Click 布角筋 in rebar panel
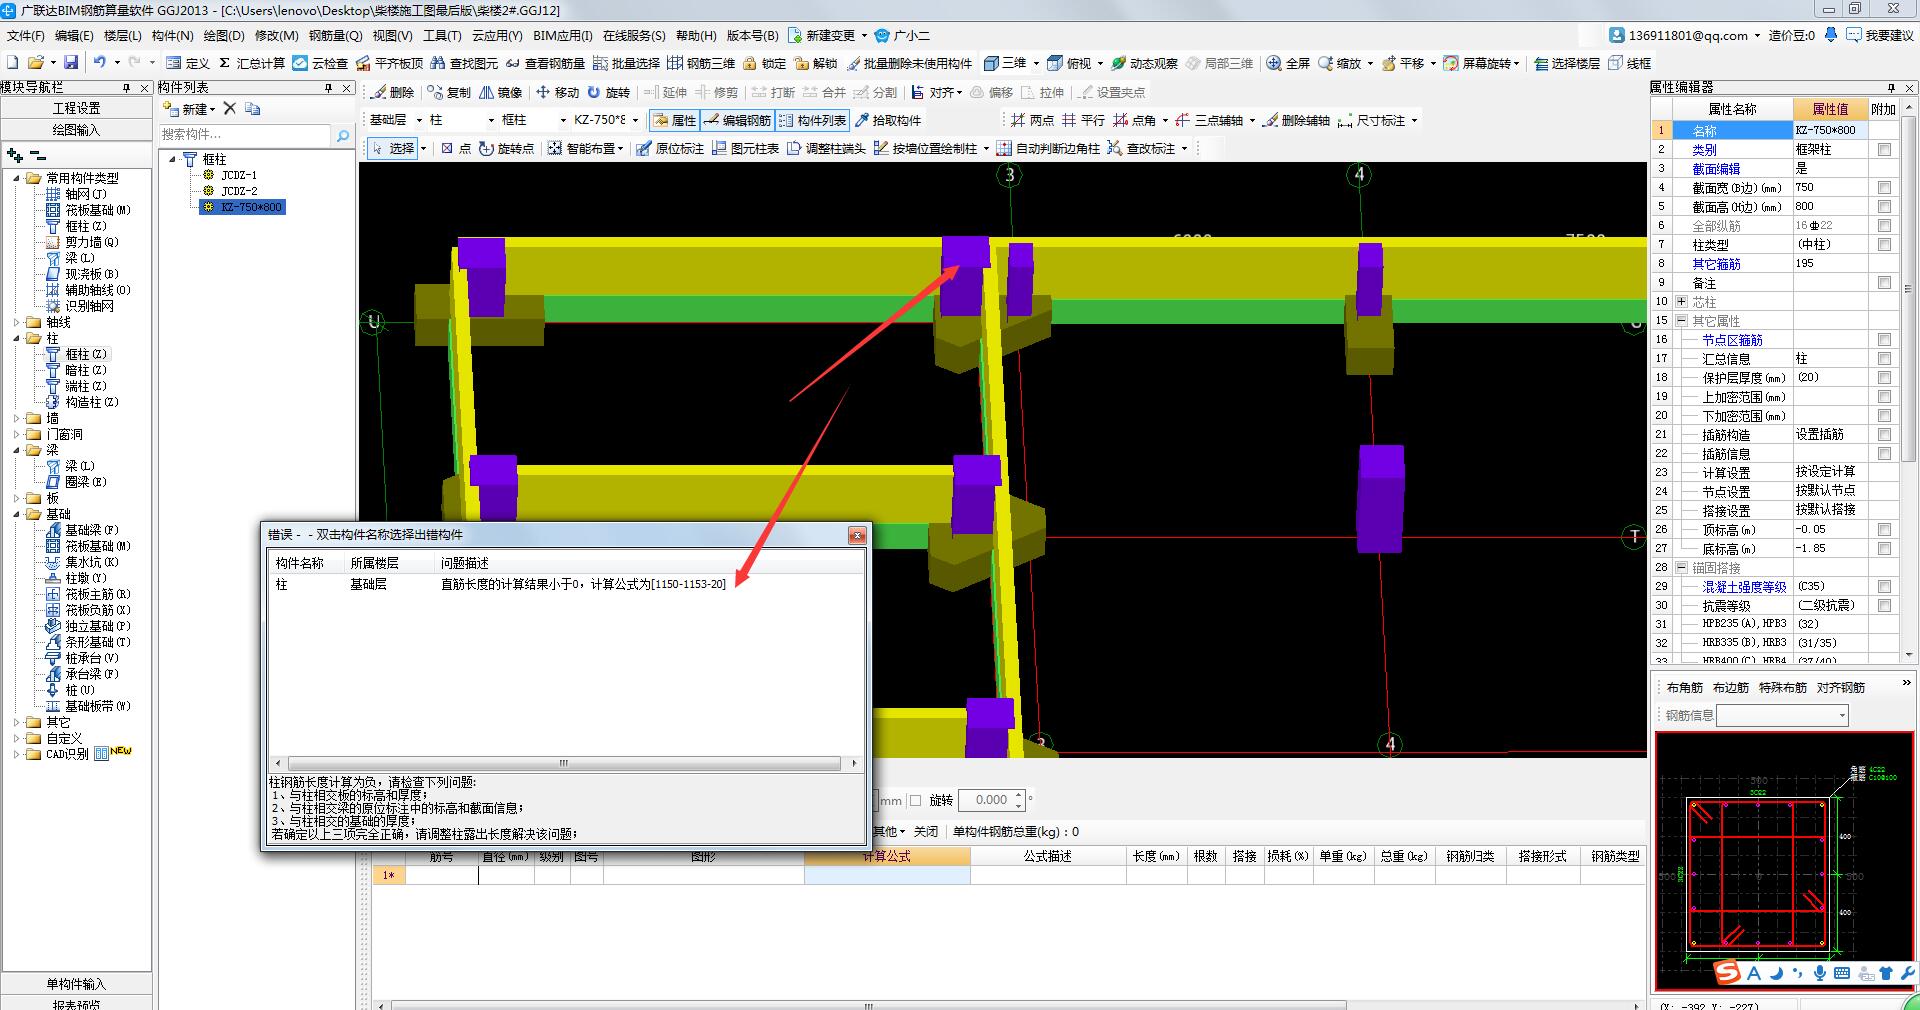The height and width of the screenshot is (1010, 1920). [1685, 687]
